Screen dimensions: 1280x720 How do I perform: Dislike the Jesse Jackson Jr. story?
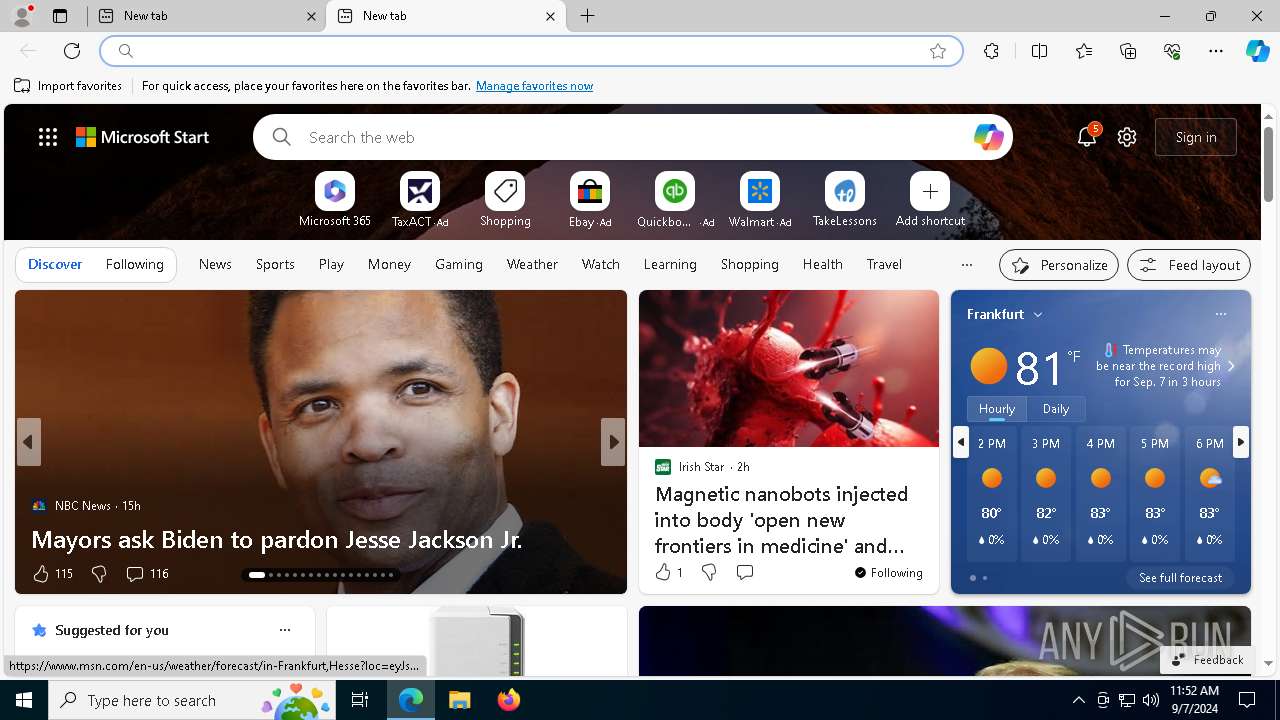pos(99,574)
